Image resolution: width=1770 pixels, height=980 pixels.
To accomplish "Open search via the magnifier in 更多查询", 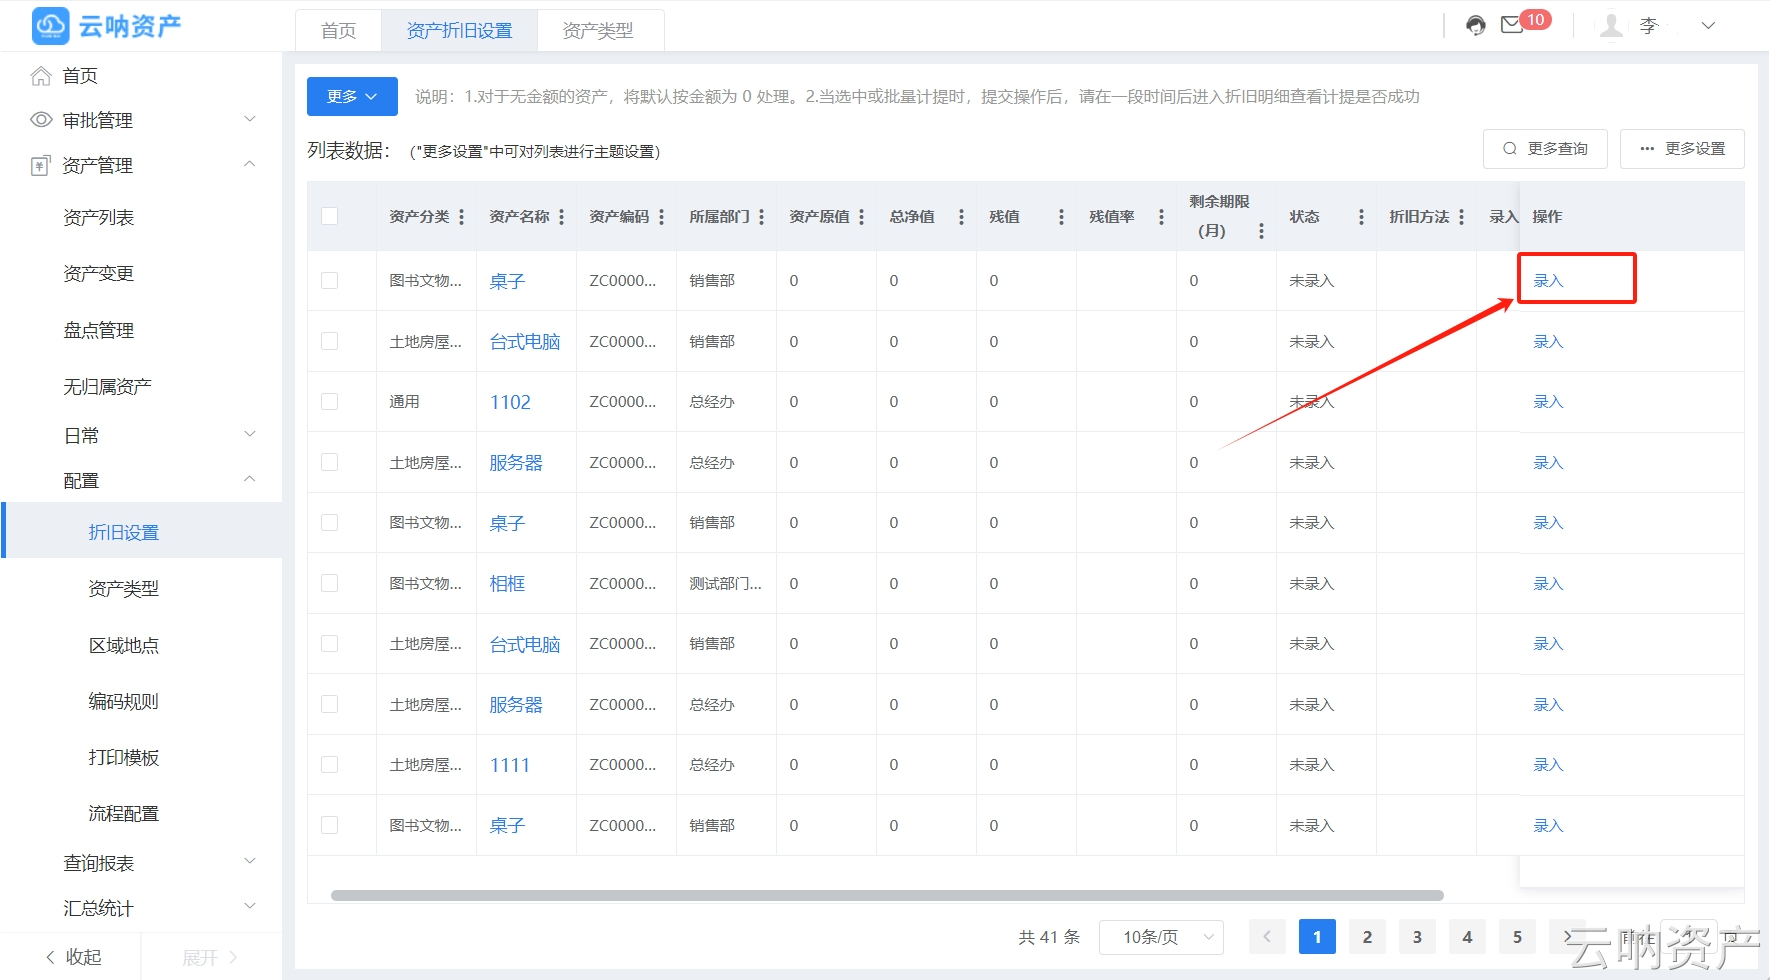I will [x=1510, y=148].
